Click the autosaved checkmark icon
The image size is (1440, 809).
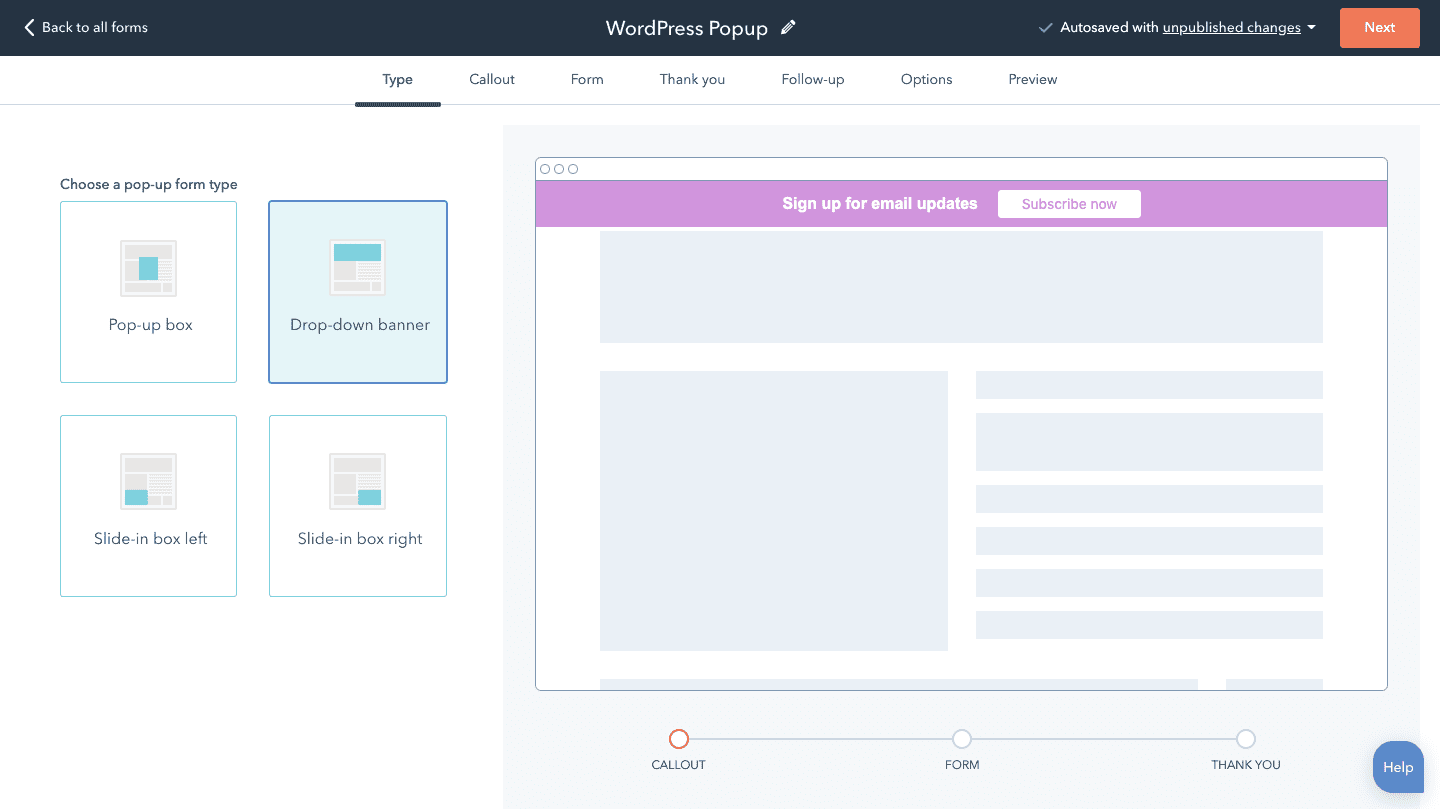(x=1045, y=28)
